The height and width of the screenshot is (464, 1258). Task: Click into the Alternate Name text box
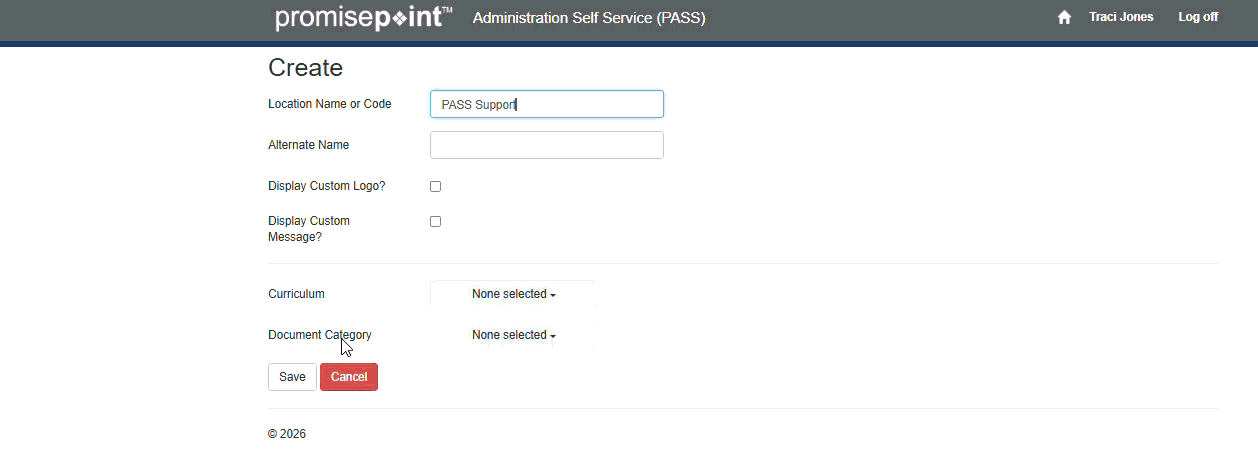coord(546,145)
